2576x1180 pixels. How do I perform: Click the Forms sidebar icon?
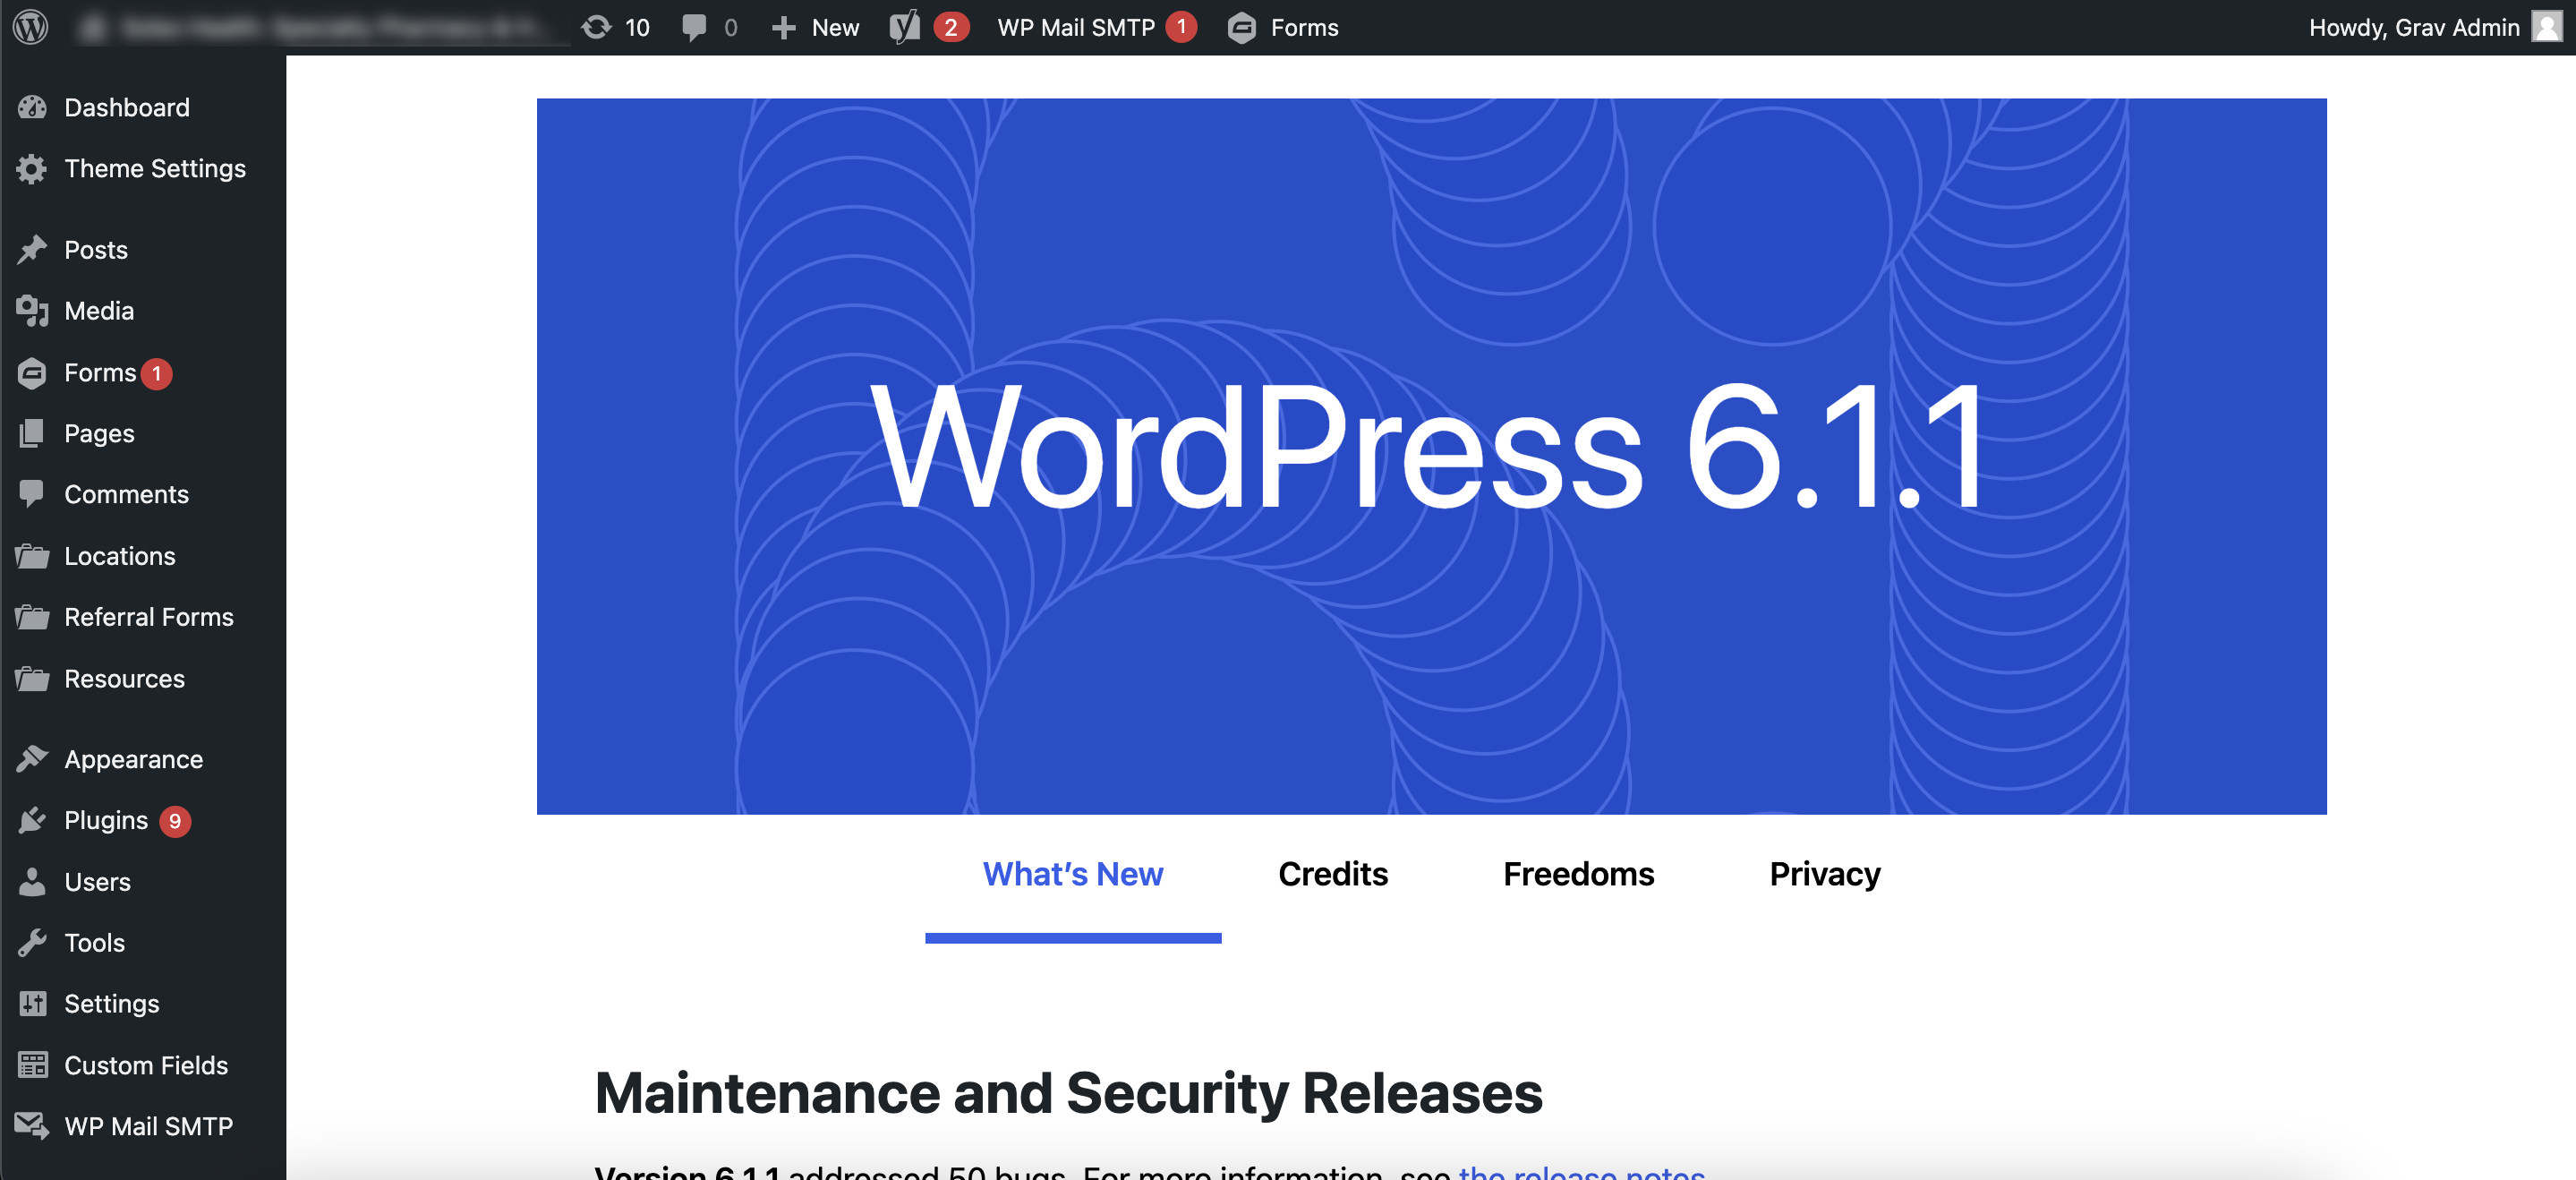(32, 373)
